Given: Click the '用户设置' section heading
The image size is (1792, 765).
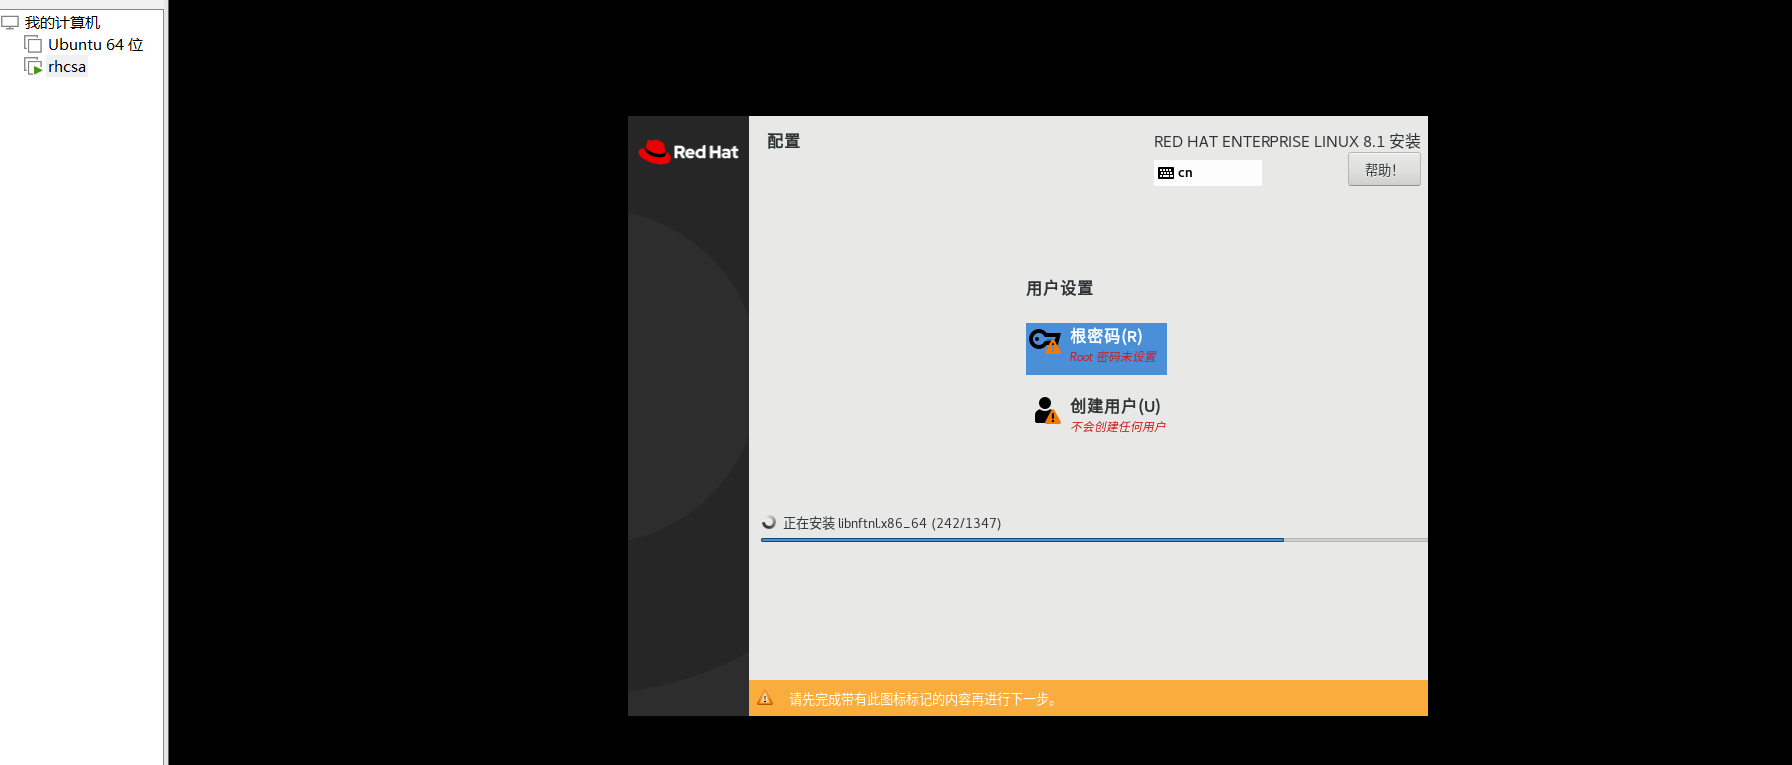Looking at the screenshot, I should [x=1060, y=288].
